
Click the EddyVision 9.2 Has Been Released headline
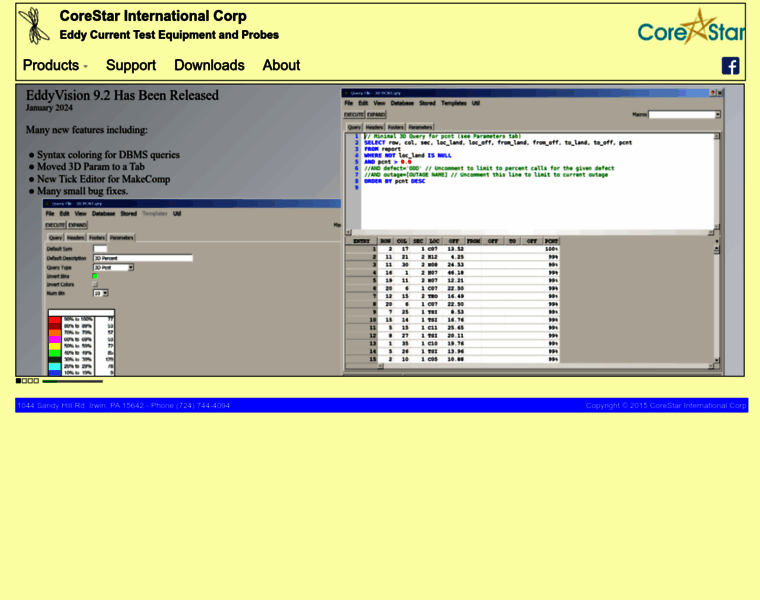(122, 96)
